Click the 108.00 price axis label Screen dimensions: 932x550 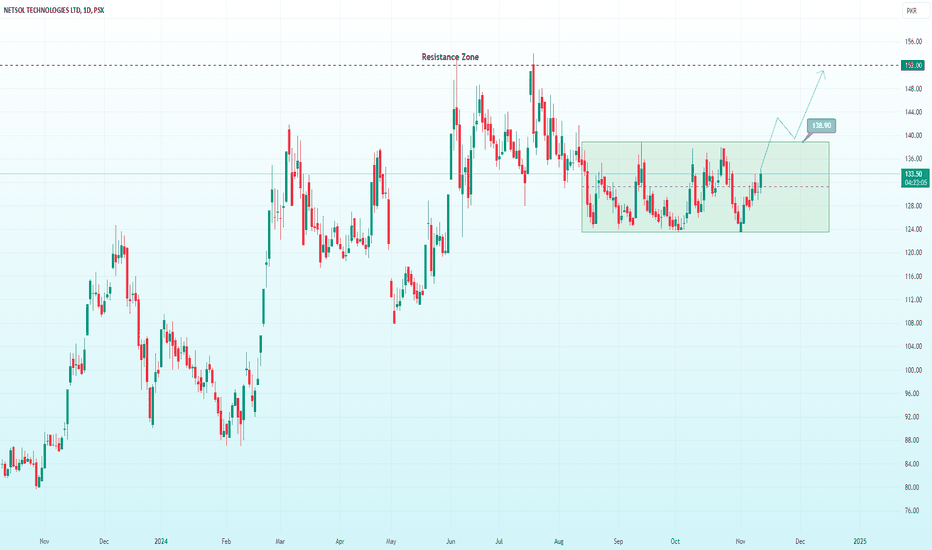[x=913, y=323]
